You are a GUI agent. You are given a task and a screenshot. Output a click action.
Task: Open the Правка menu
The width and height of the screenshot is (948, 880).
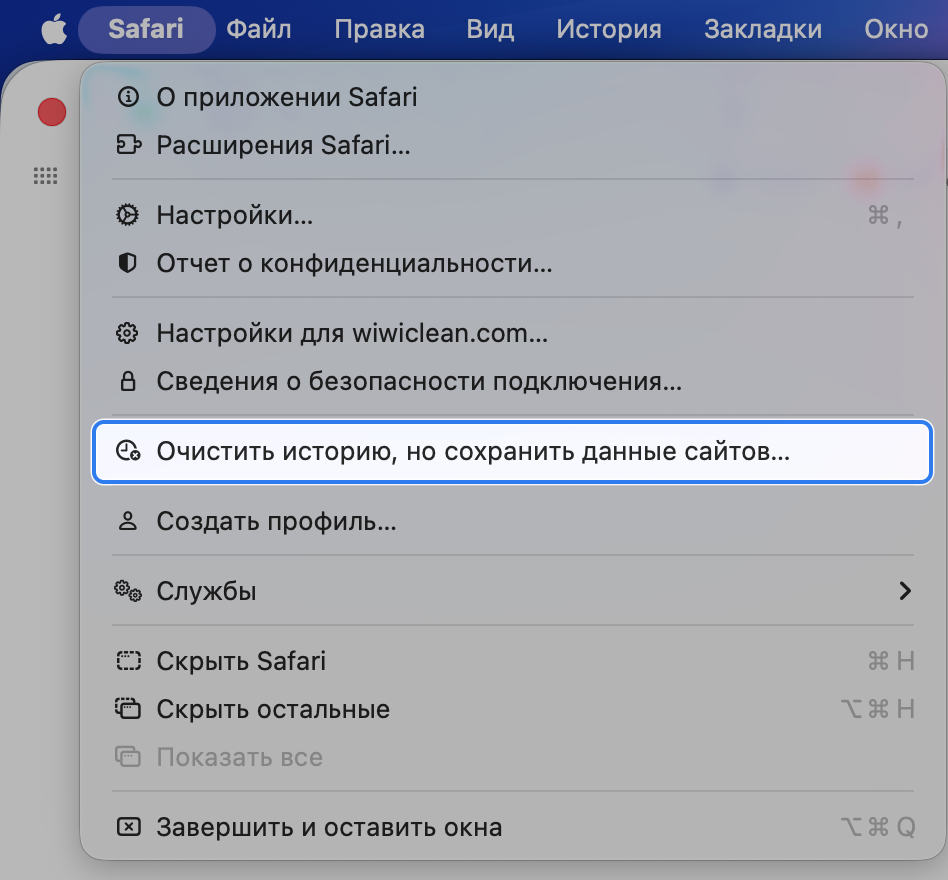tap(380, 29)
